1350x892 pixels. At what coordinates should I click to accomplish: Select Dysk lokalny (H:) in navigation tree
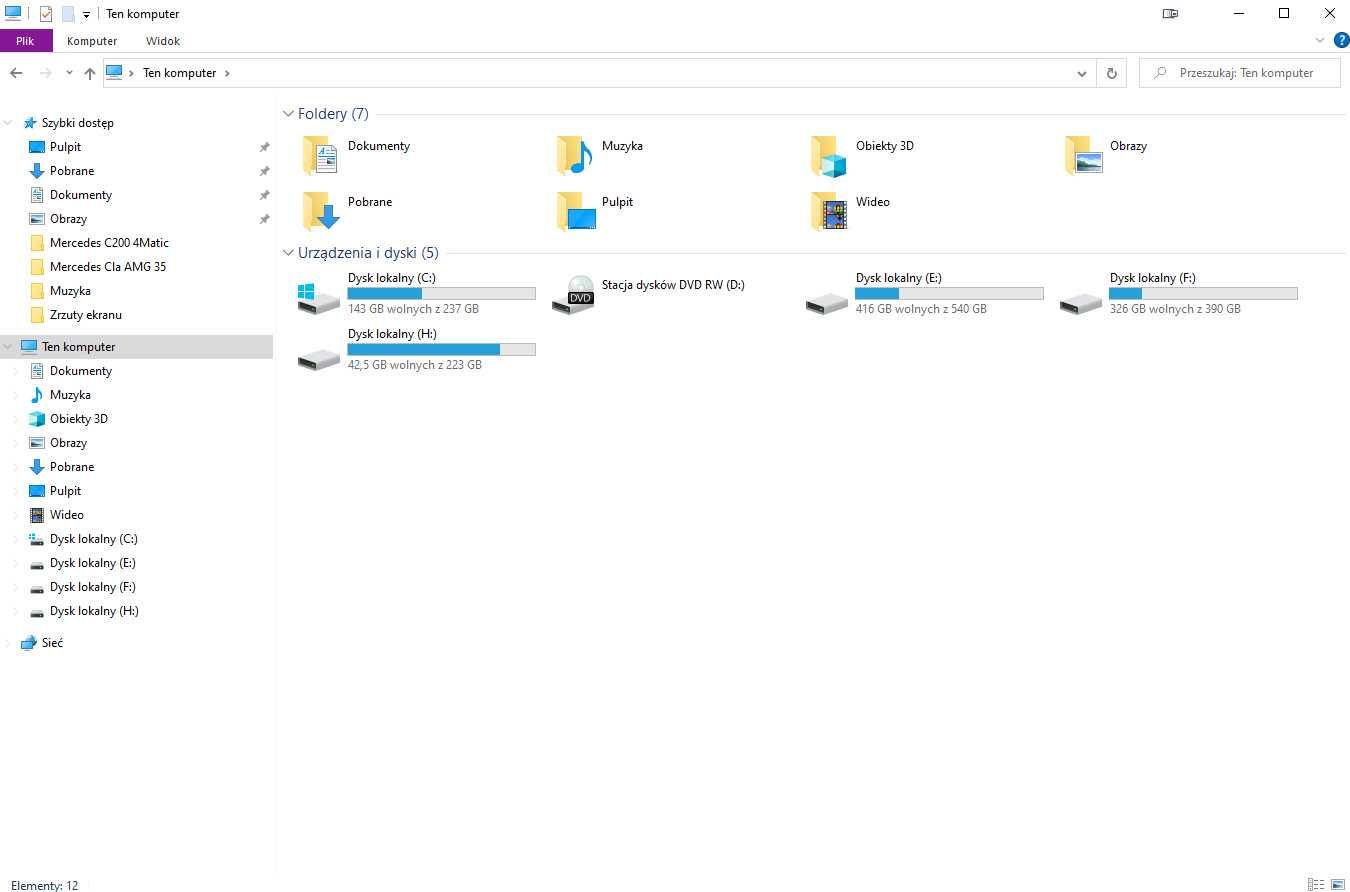click(x=94, y=611)
